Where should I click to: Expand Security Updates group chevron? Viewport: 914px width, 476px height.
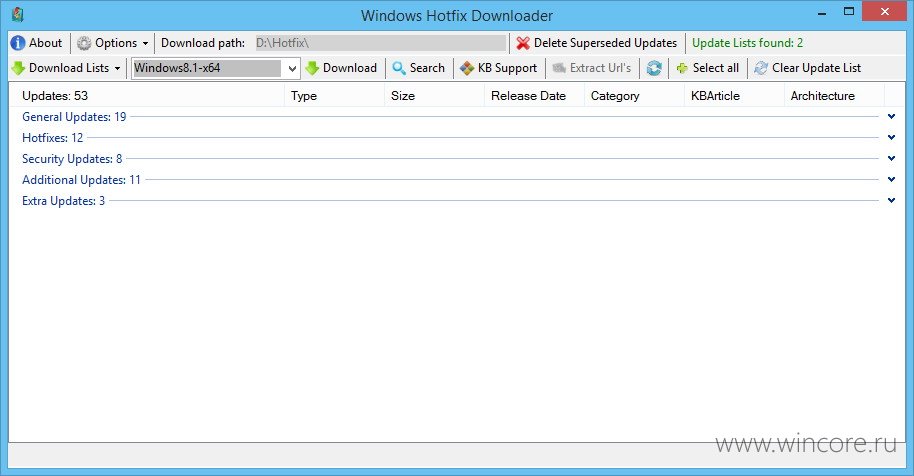(891, 158)
